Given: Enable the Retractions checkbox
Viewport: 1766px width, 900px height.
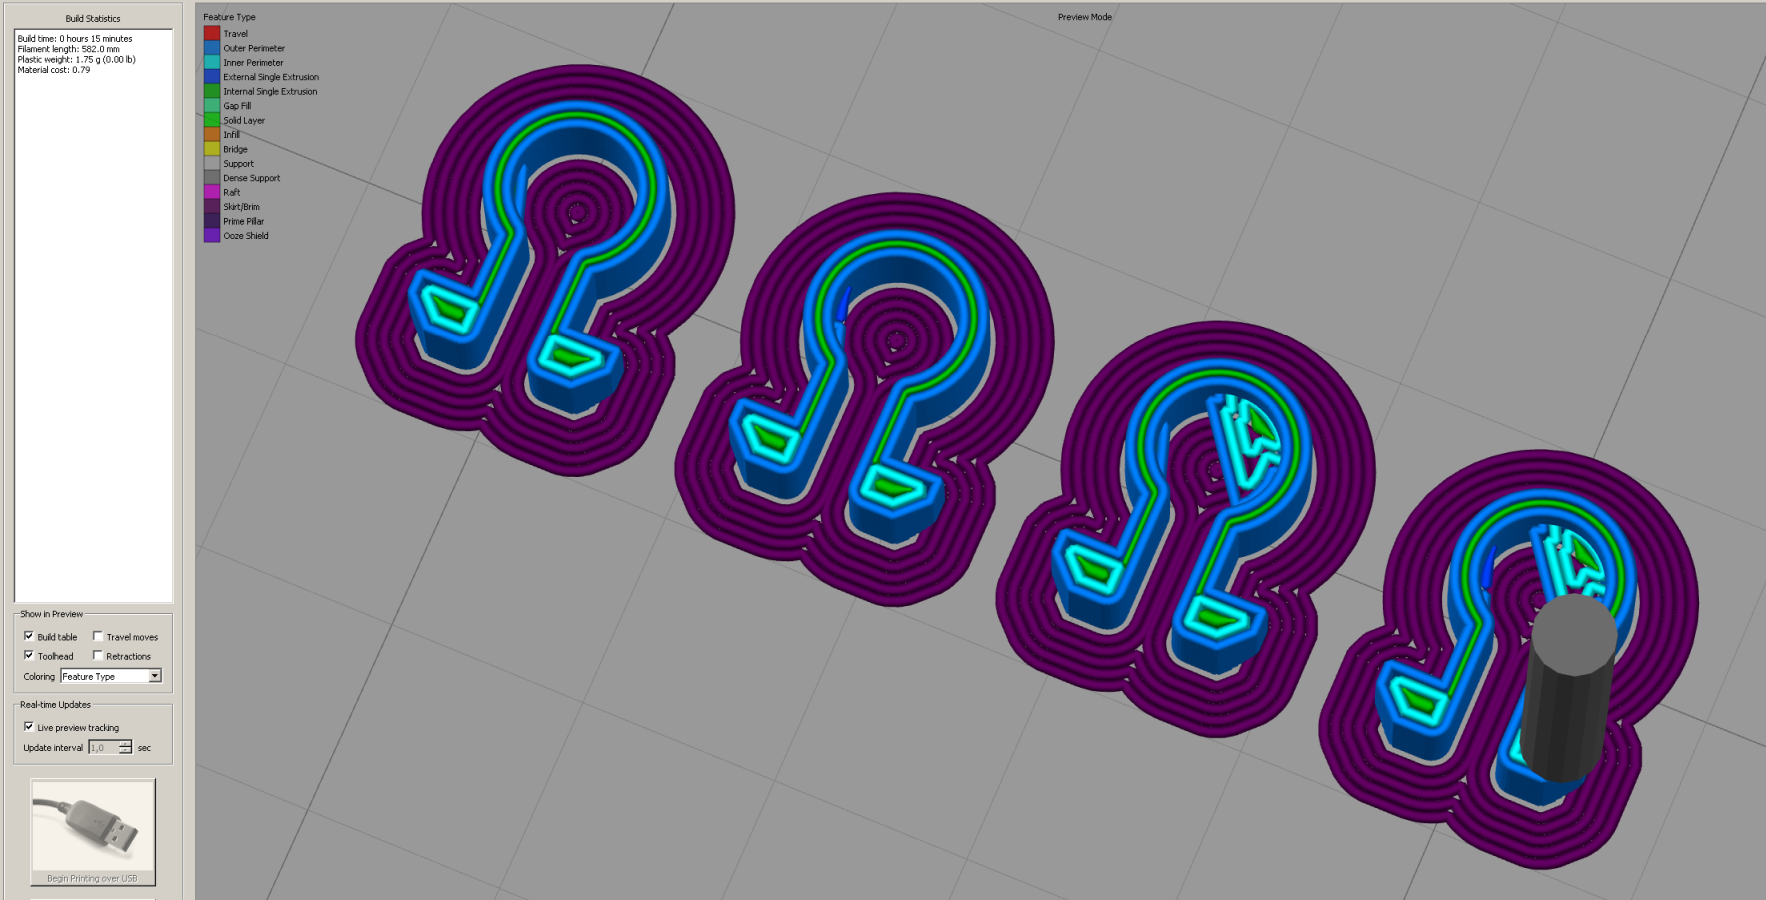Looking at the screenshot, I should (98, 656).
